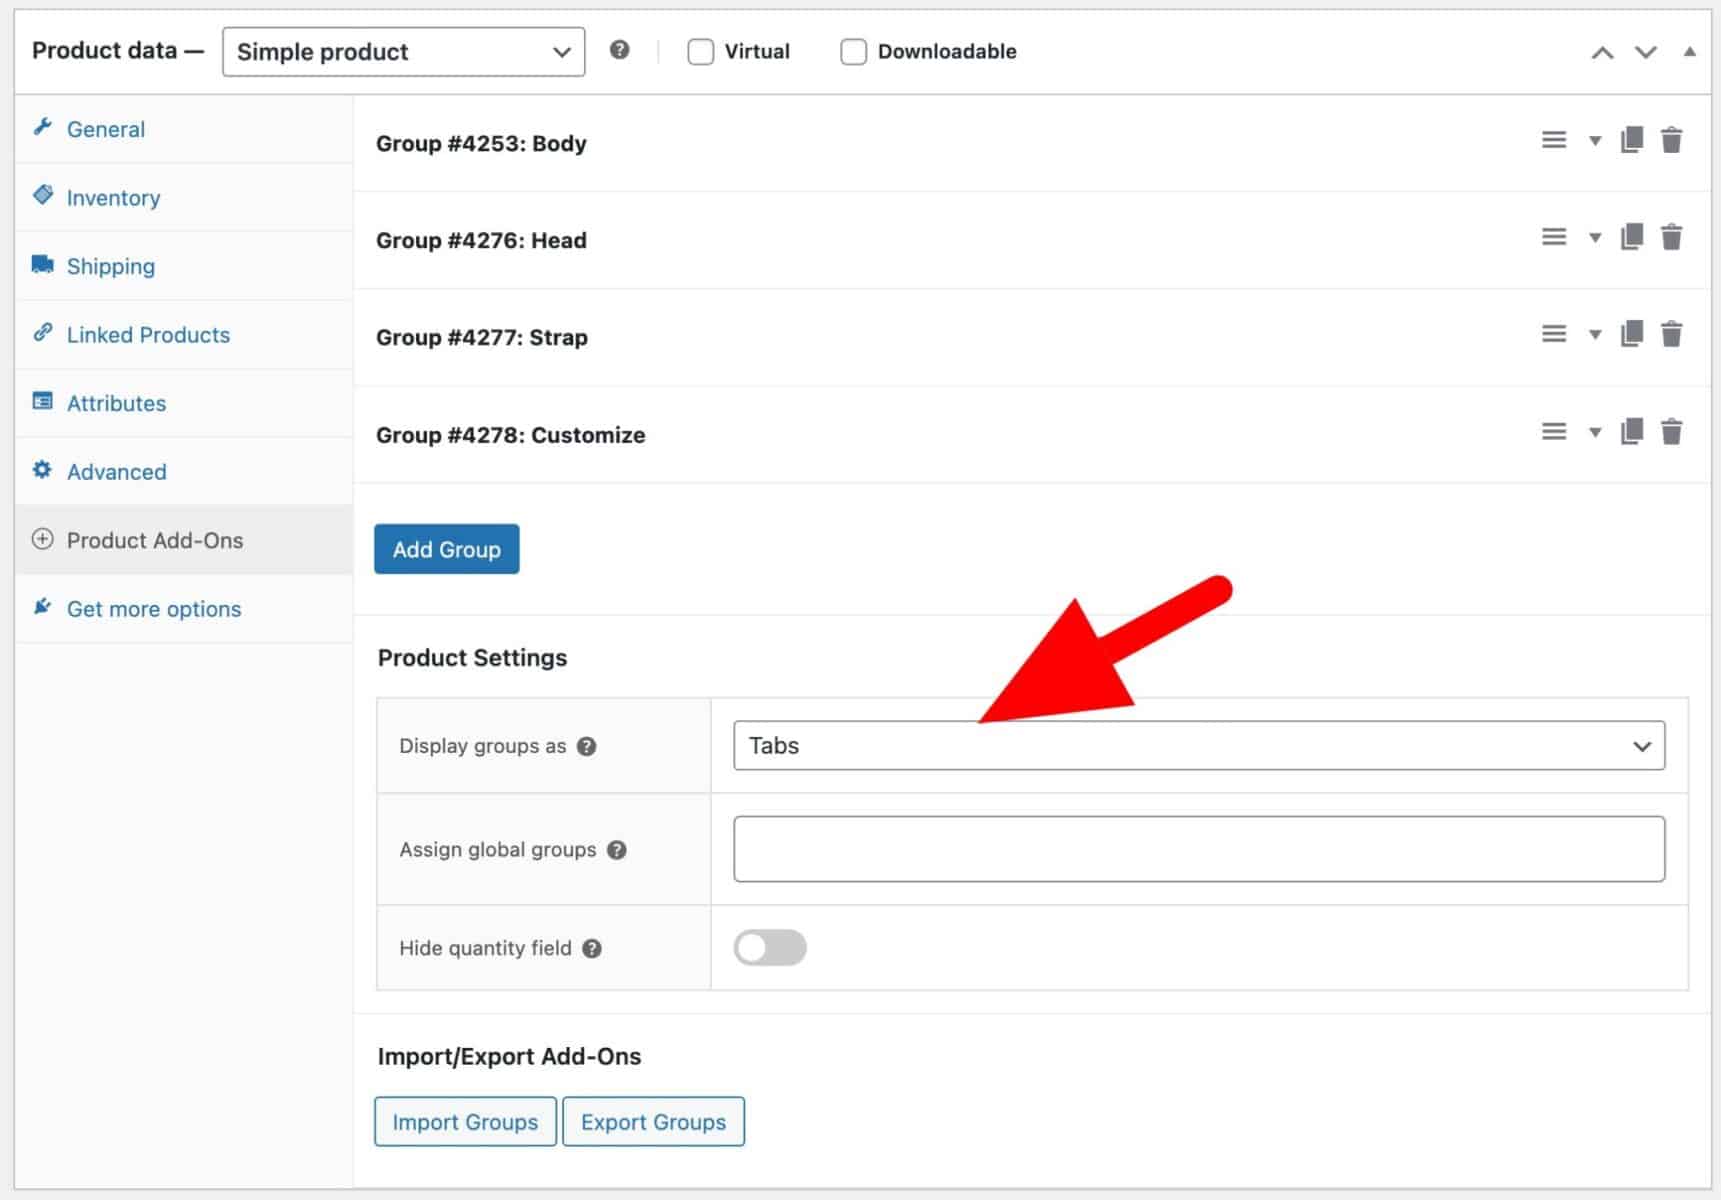The height and width of the screenshot is (1200, 1721).
Task: Open the General tab wrench icon
Action: pyautogui.click(x=44, y=127)
